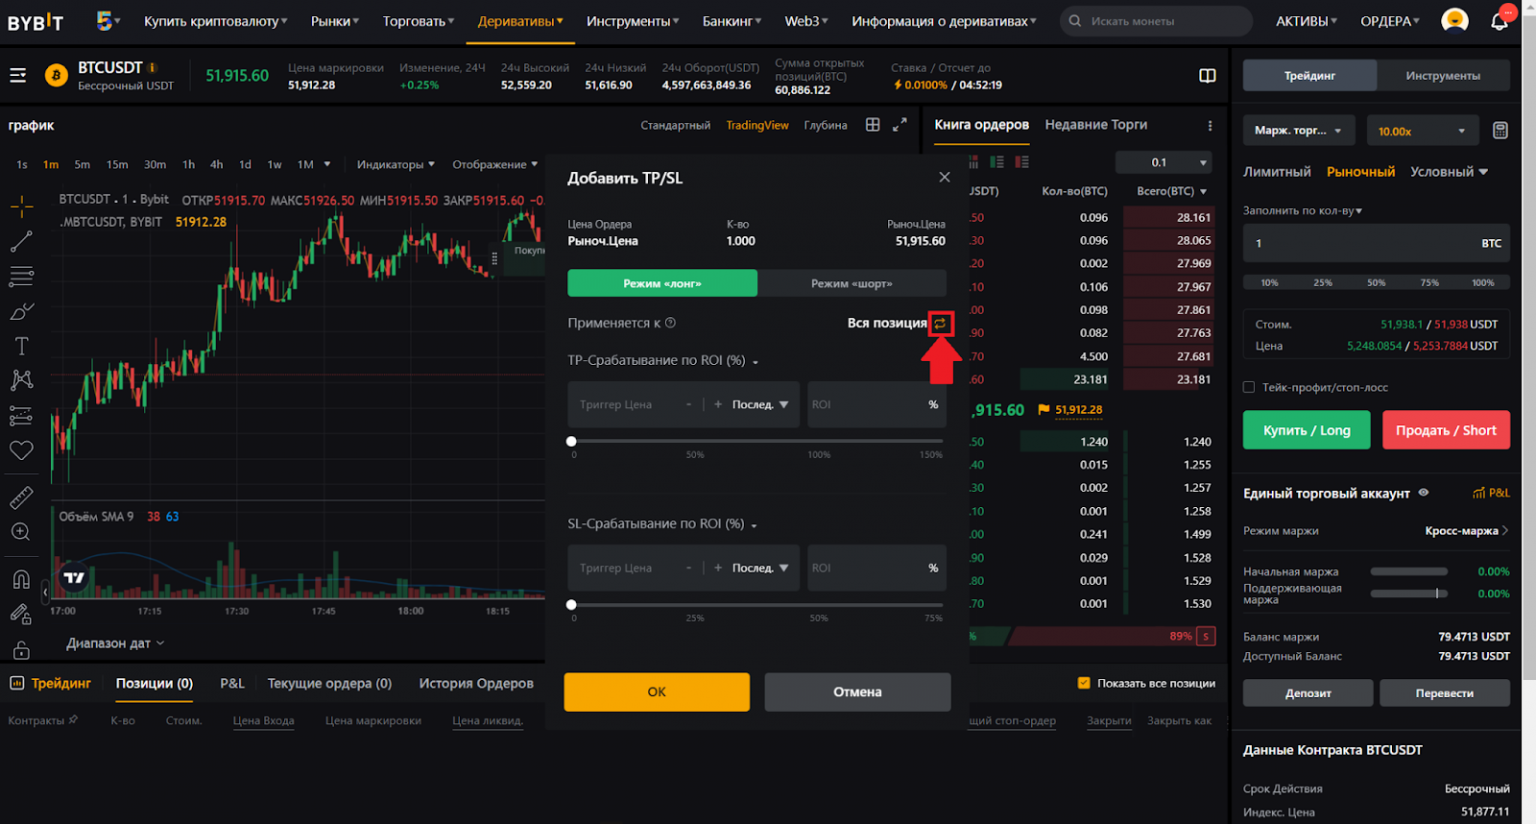Screen dimensions: 1536x824
Task: Switch to Режим «шорт» mode
Action: click(x=851, y=284)
